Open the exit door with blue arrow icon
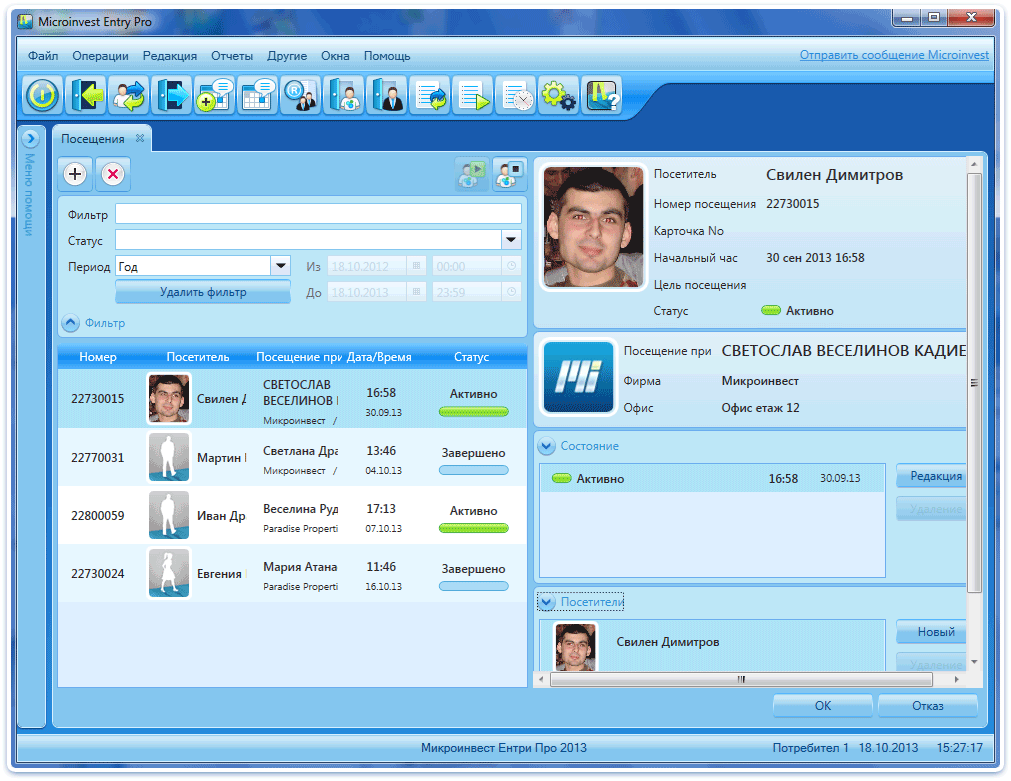The height and width of the screenshot is (781, 1011). (172, 95)
